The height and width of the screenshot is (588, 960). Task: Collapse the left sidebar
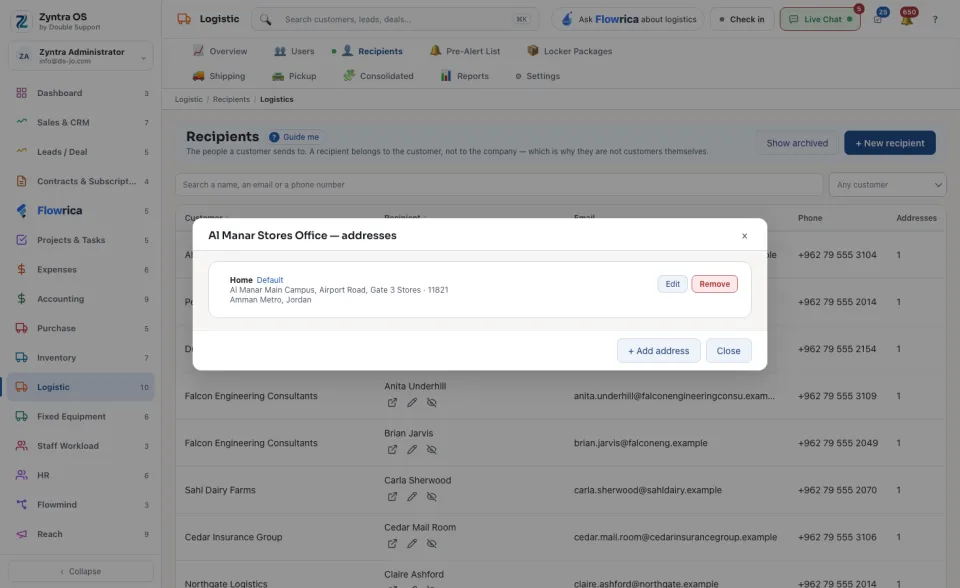[x=81, y=571]
